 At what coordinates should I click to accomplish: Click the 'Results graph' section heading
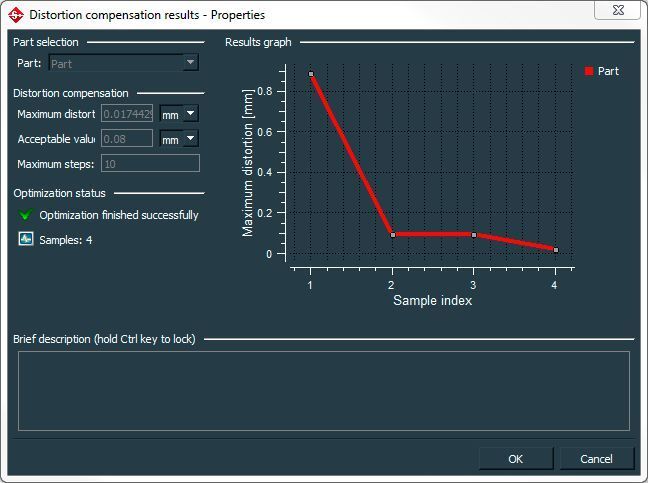258,42
